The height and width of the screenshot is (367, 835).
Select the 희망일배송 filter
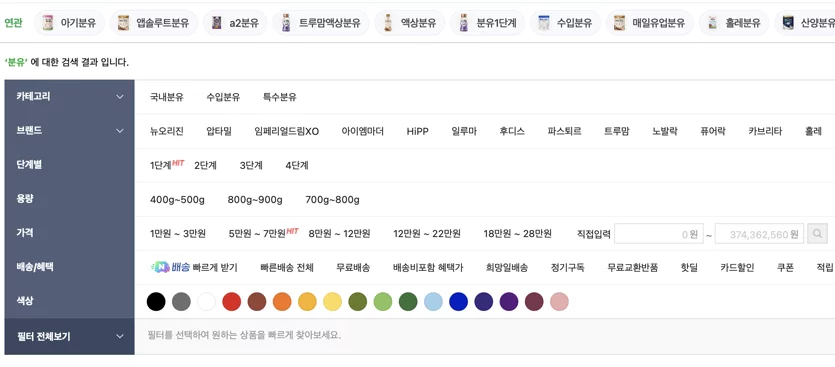[x=507, y=267]
